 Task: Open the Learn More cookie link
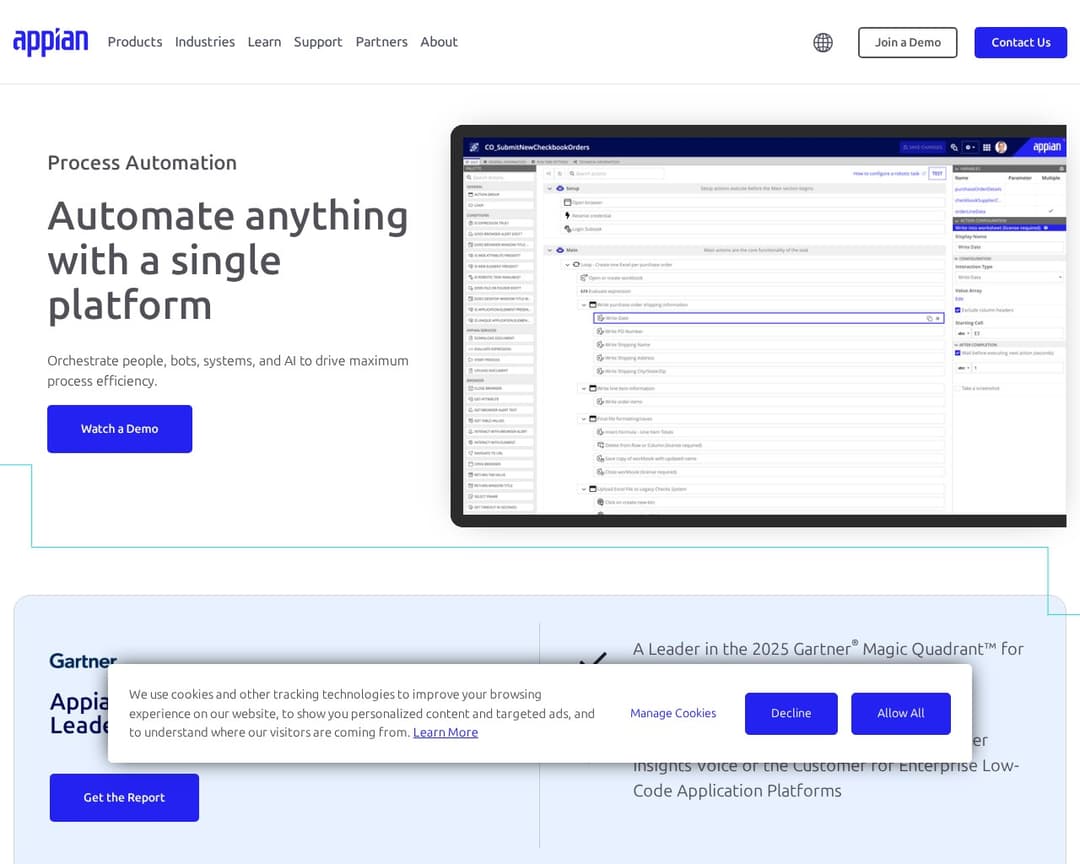point(445,732)
